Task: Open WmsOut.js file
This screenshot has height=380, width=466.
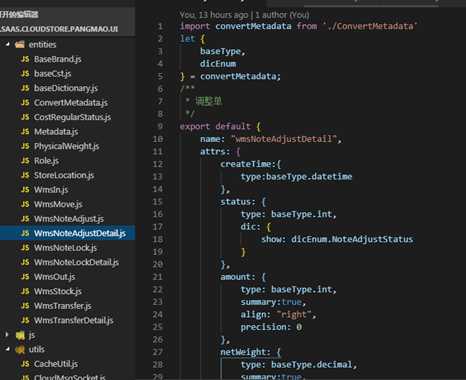Action: [x=54, y=277]
